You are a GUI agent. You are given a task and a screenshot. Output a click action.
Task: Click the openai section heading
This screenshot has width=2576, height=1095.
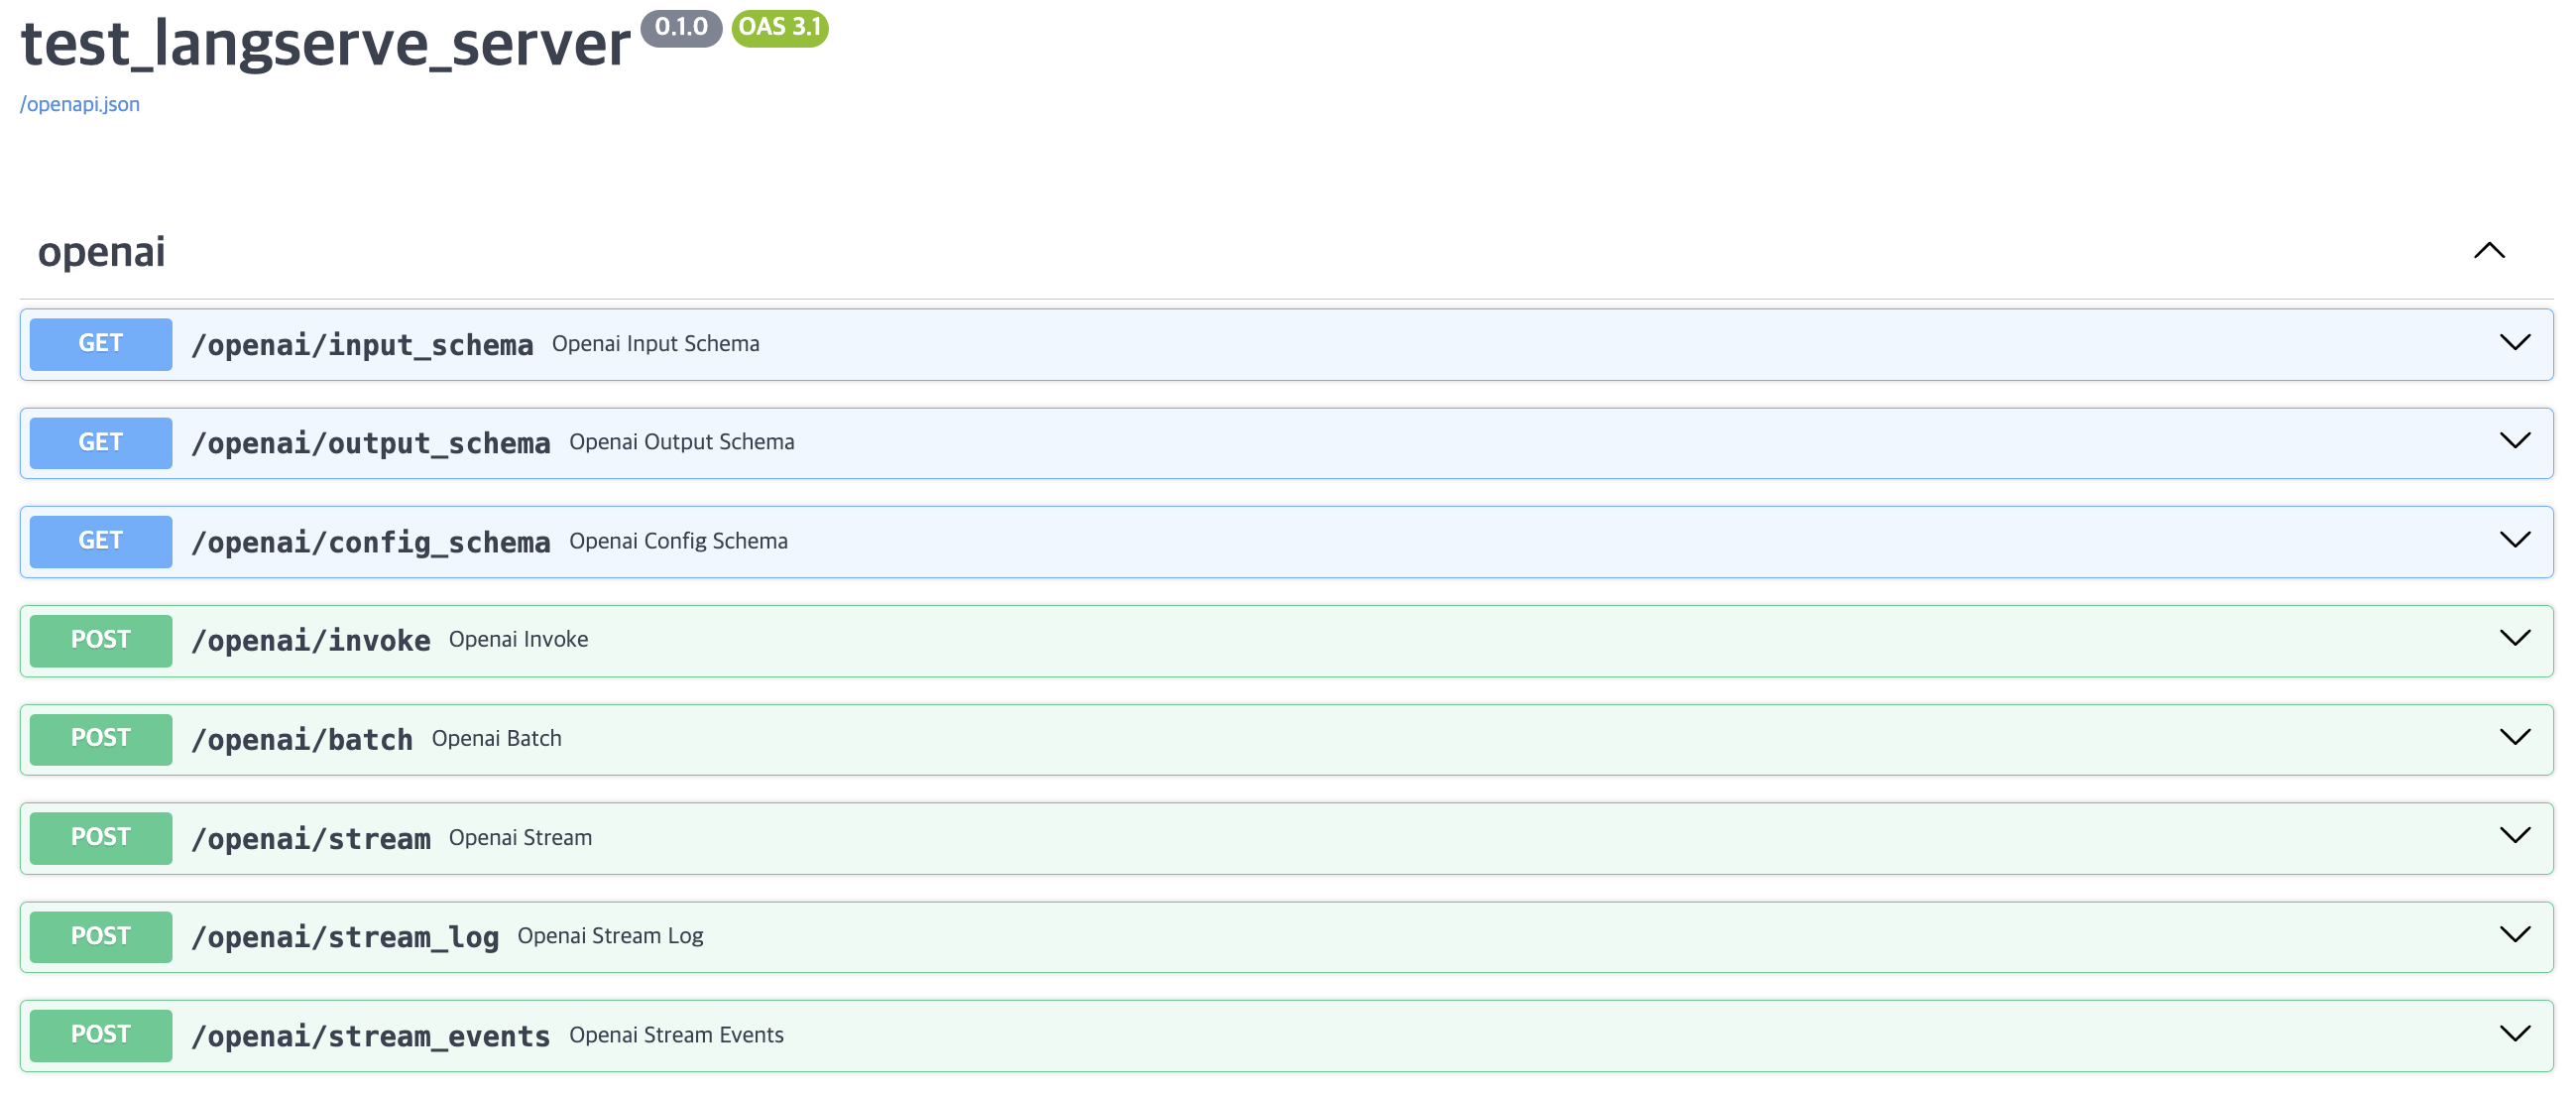(x=102, y=252)
